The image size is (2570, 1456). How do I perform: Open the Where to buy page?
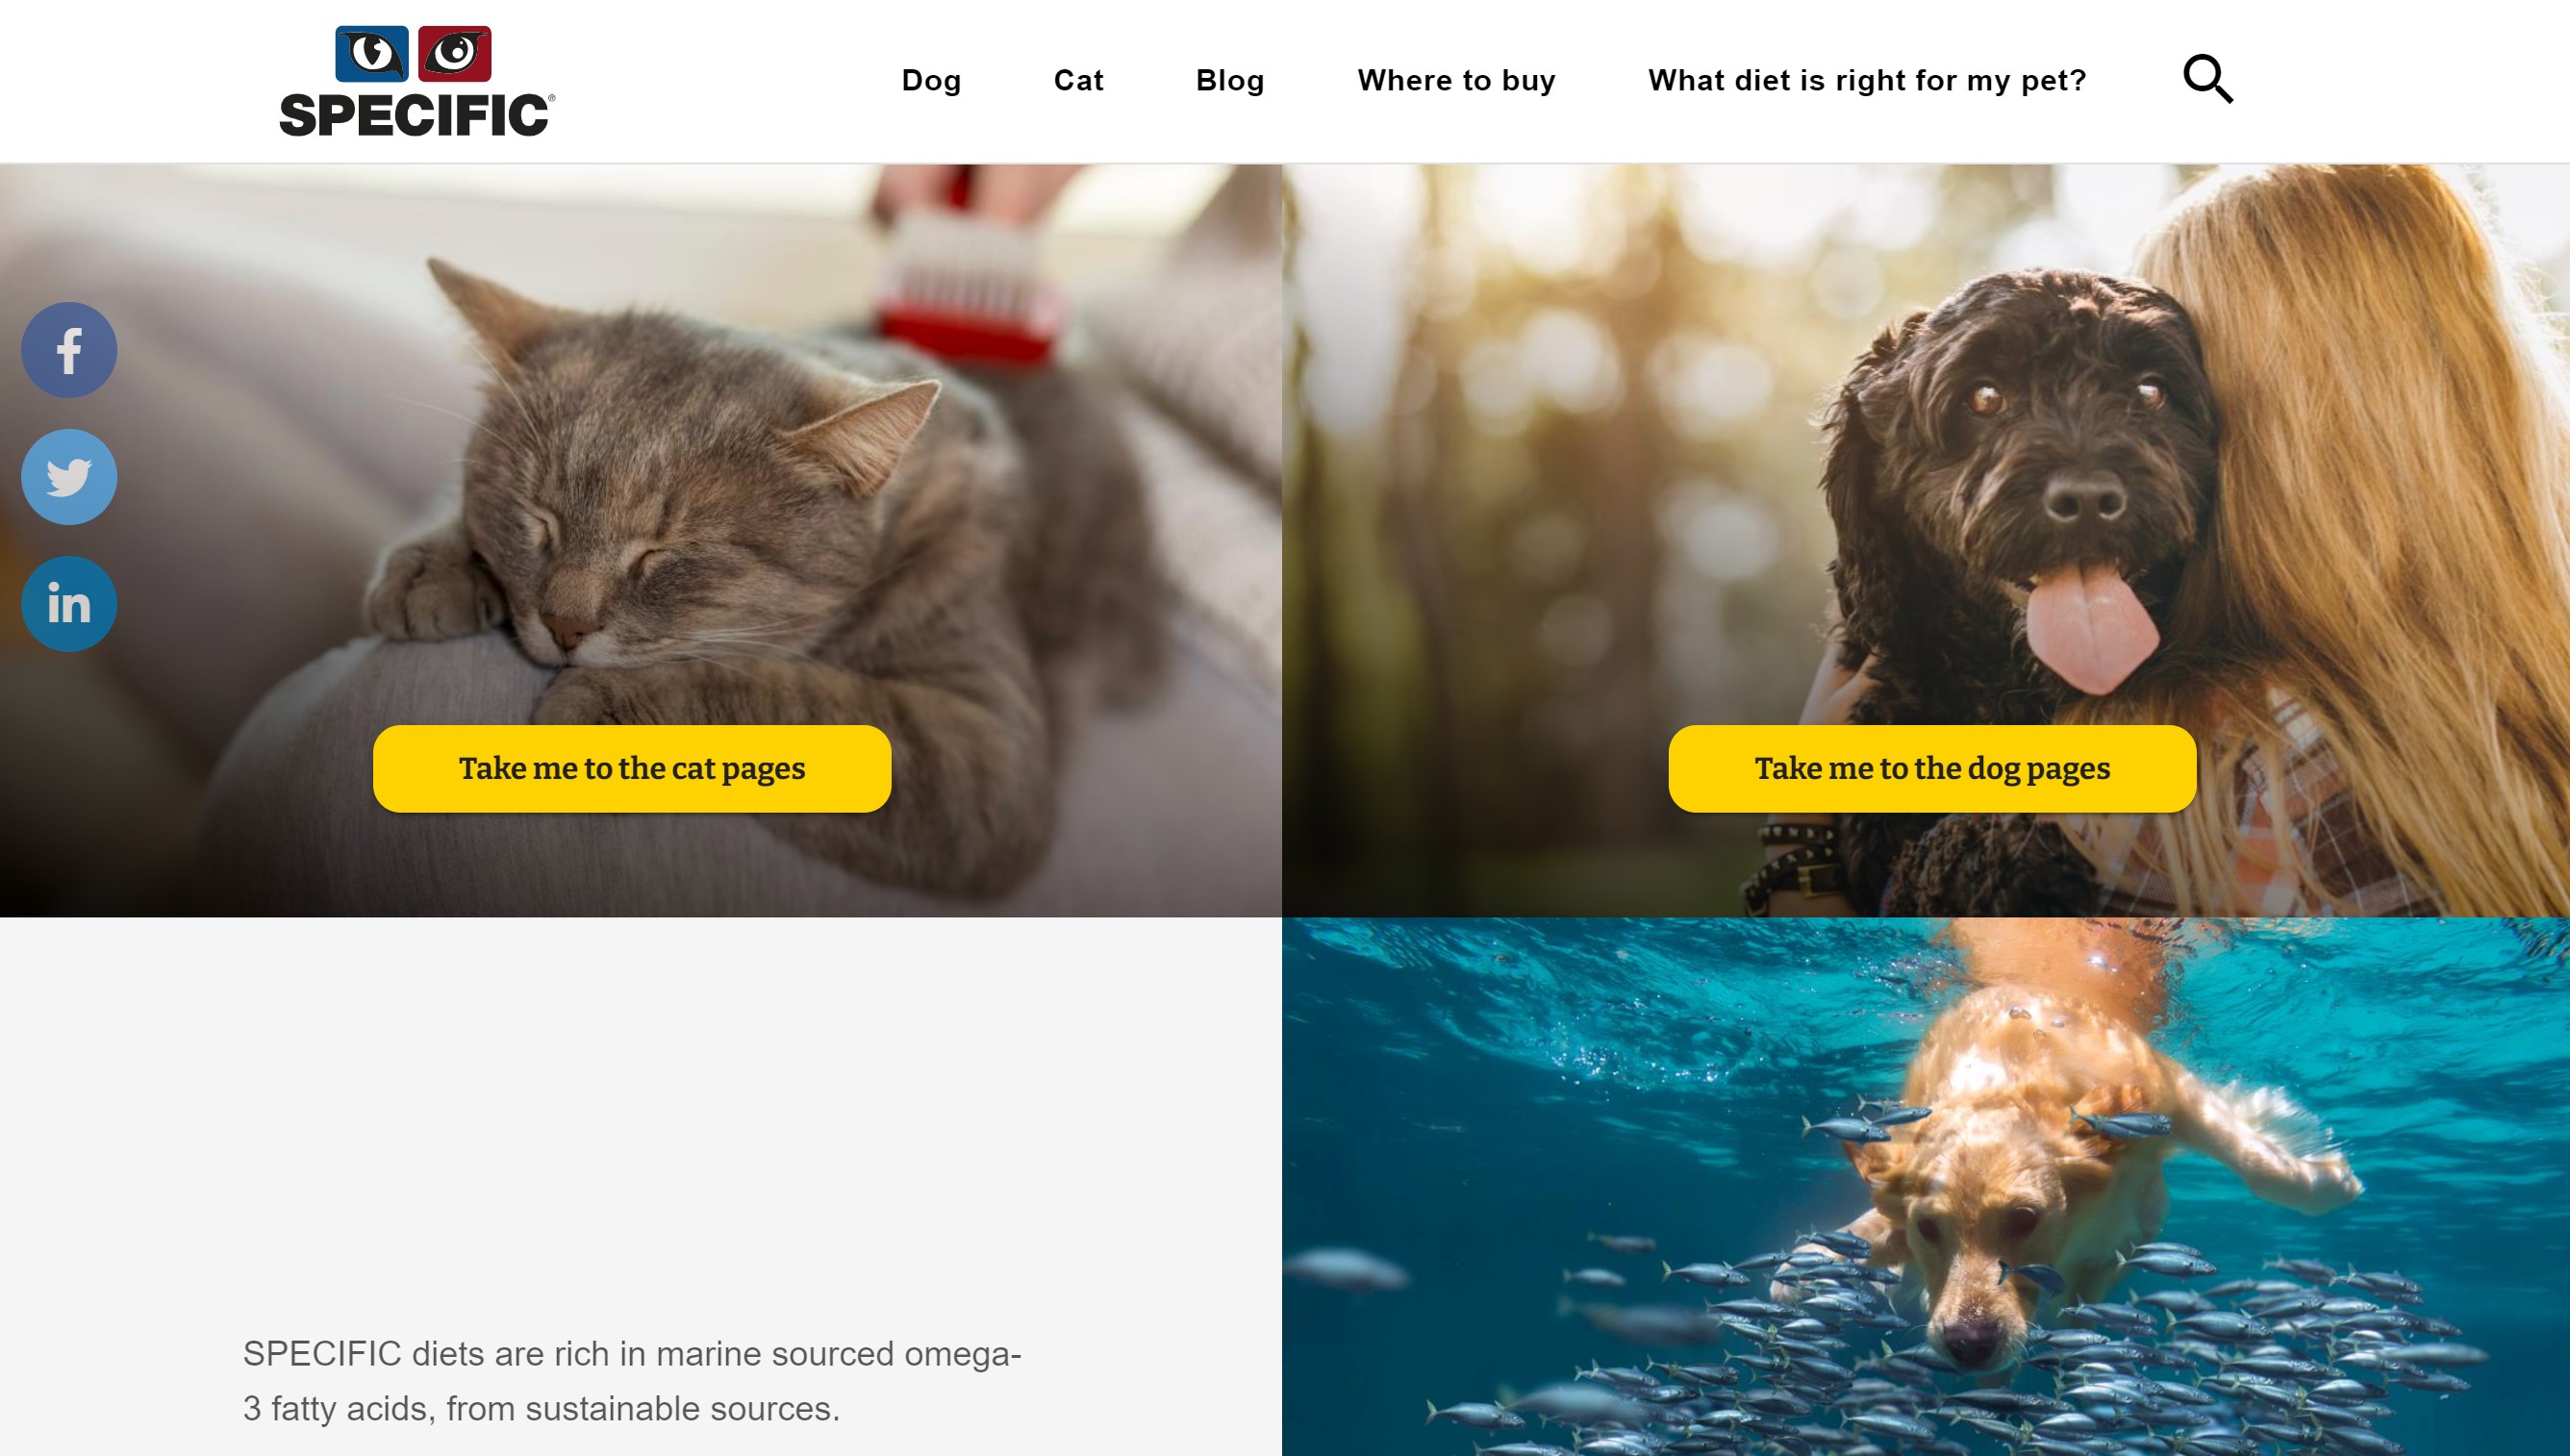tap(1456, 80)
